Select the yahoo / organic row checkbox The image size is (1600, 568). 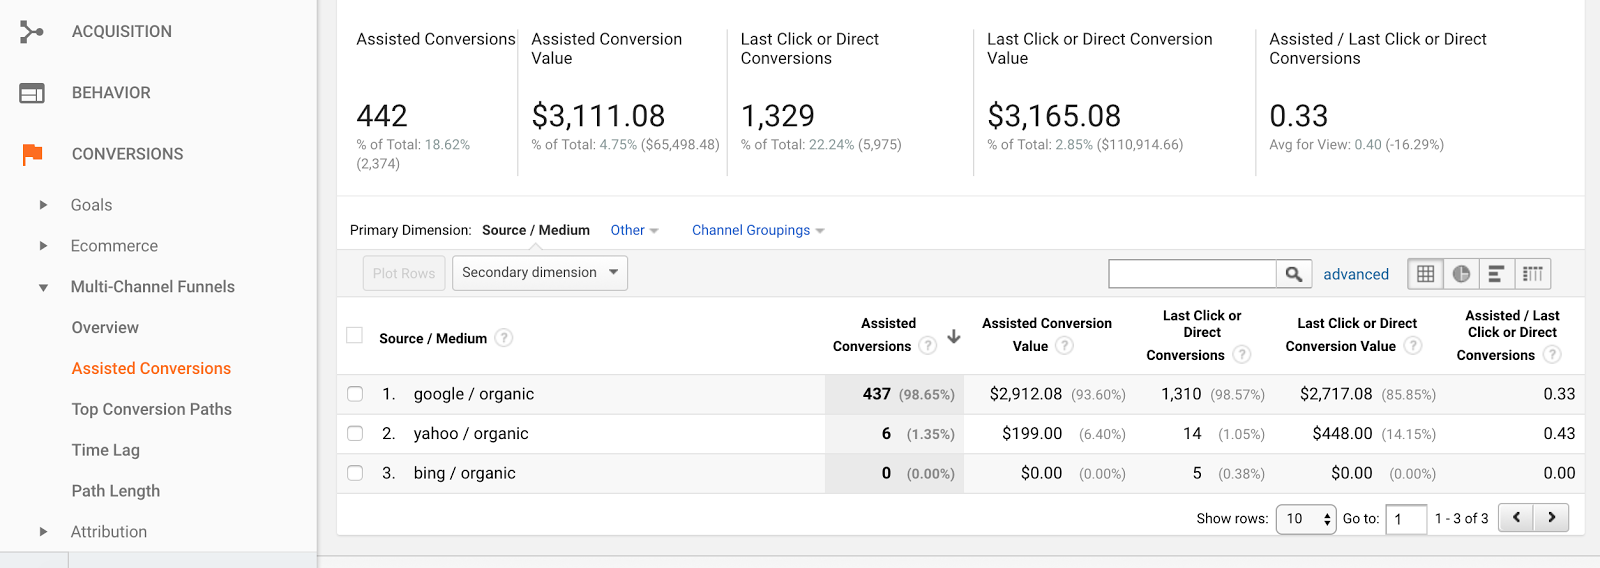[355, 434]
